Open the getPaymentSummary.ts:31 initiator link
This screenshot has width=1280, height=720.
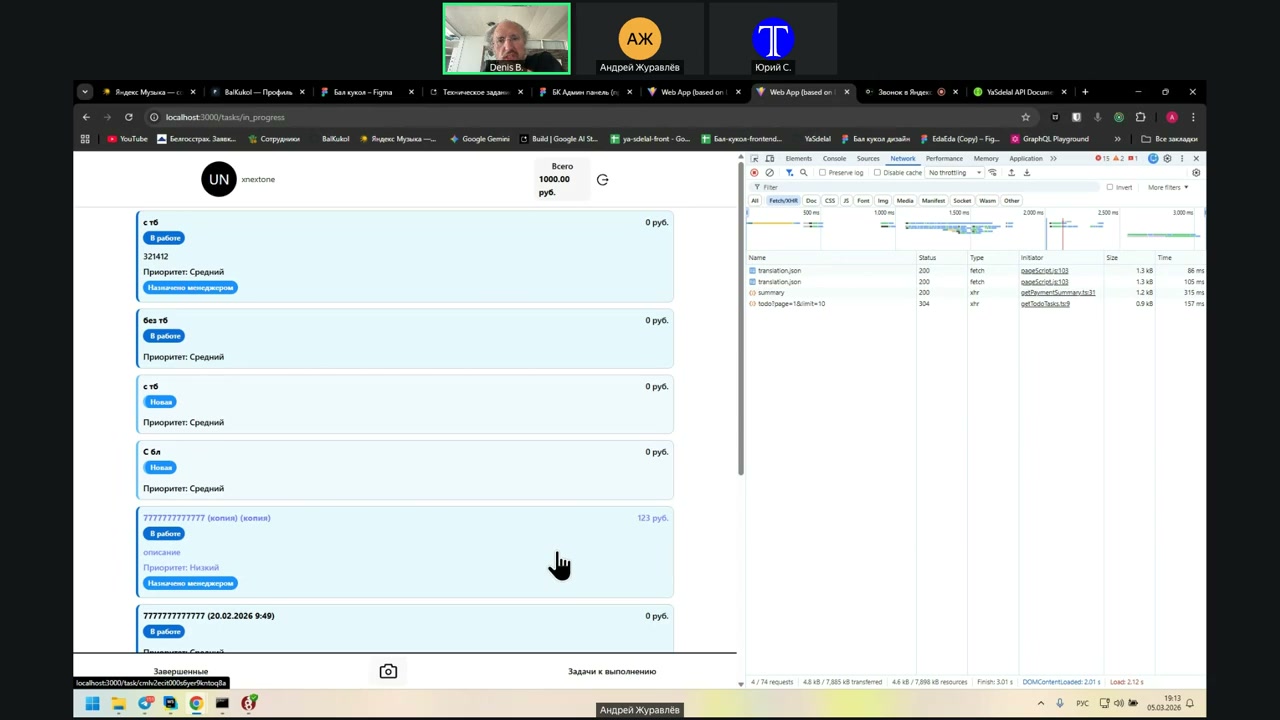point(1057,293)
